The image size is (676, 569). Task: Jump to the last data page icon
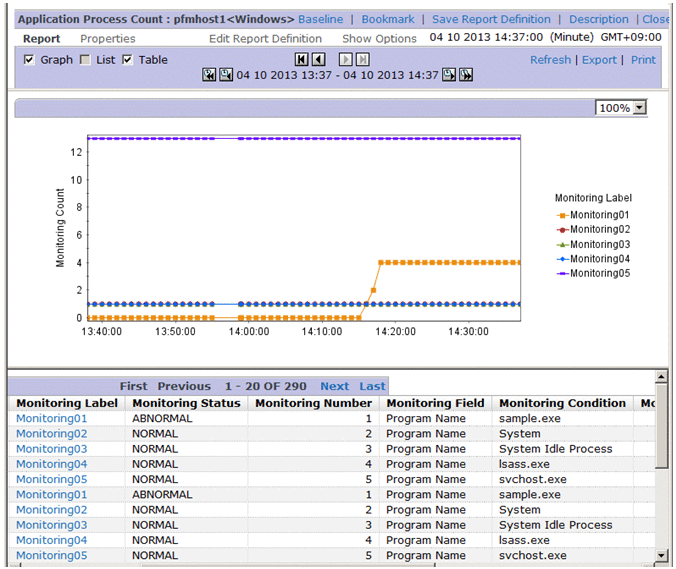362,60
